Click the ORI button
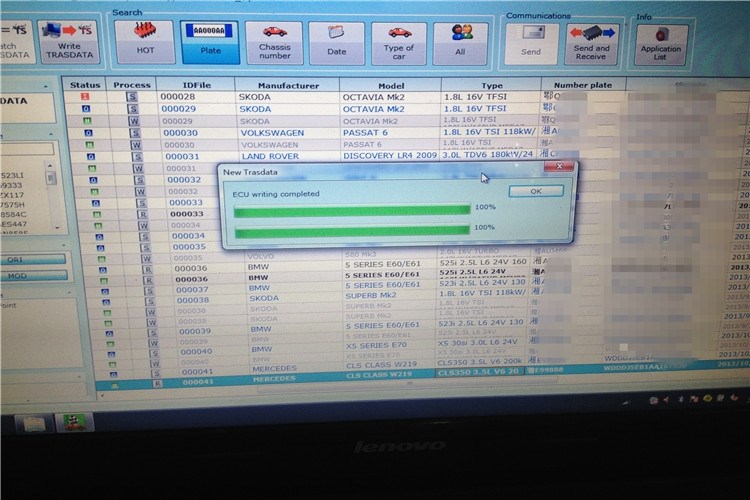750x500 pixels. (x=33, y=260)
